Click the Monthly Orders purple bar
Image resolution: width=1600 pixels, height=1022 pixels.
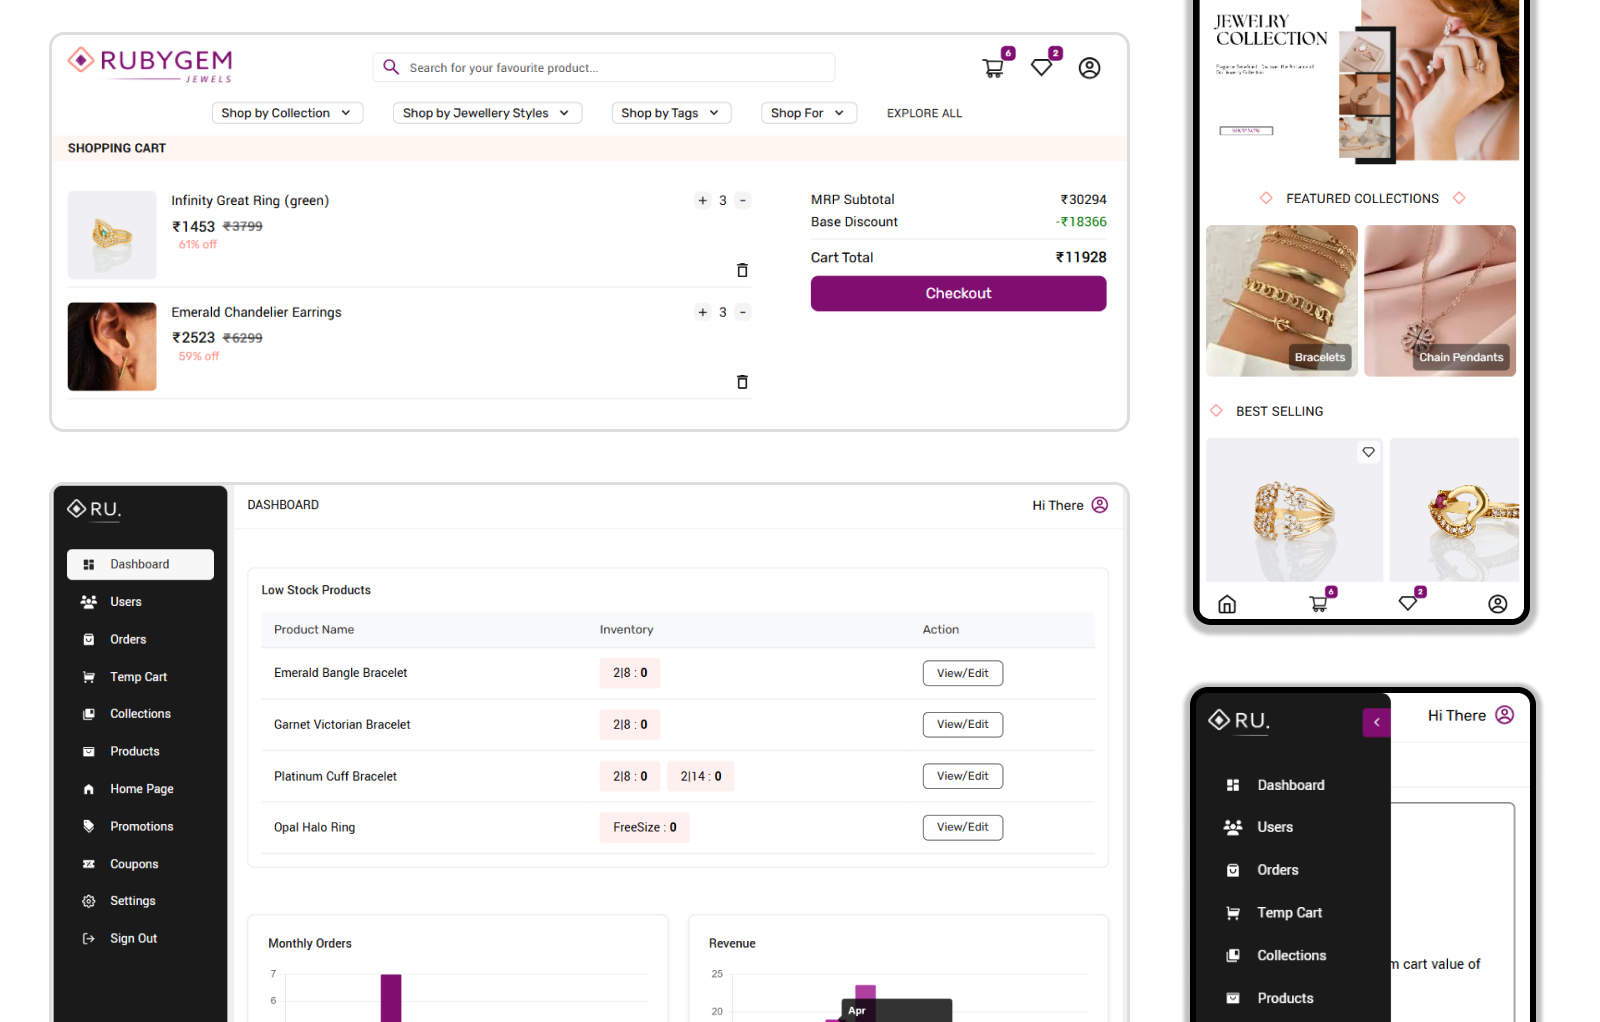click(x=391, y=998)
